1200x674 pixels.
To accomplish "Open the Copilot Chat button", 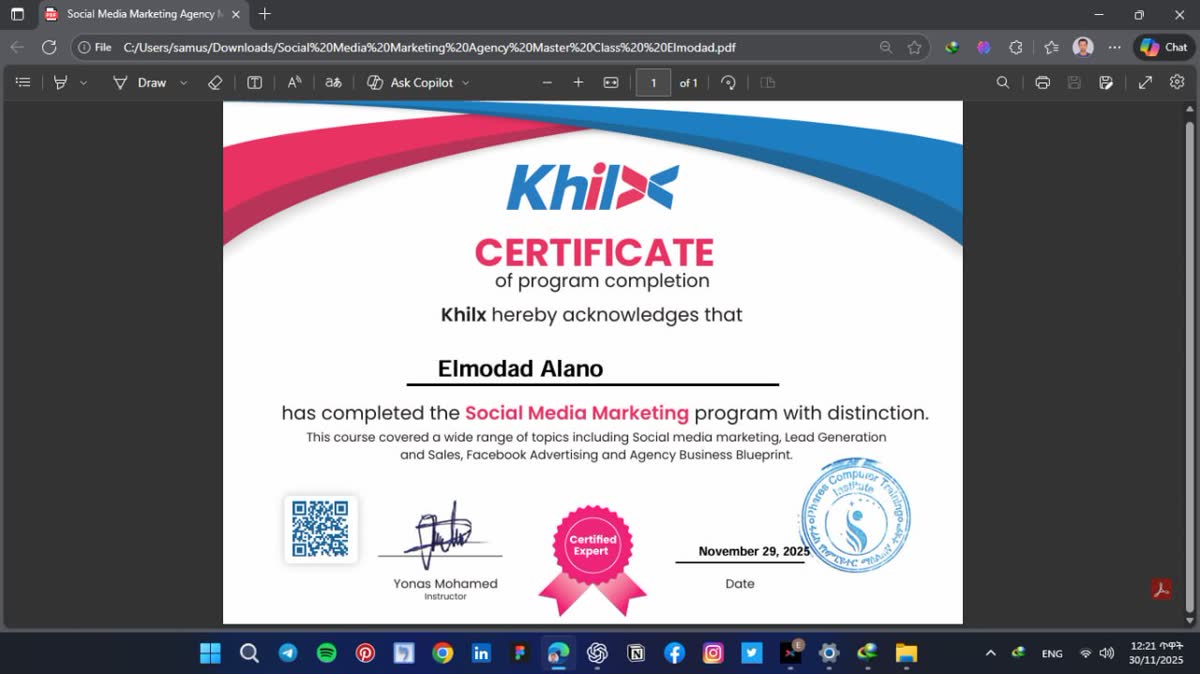I will (x=1164, y=47).
